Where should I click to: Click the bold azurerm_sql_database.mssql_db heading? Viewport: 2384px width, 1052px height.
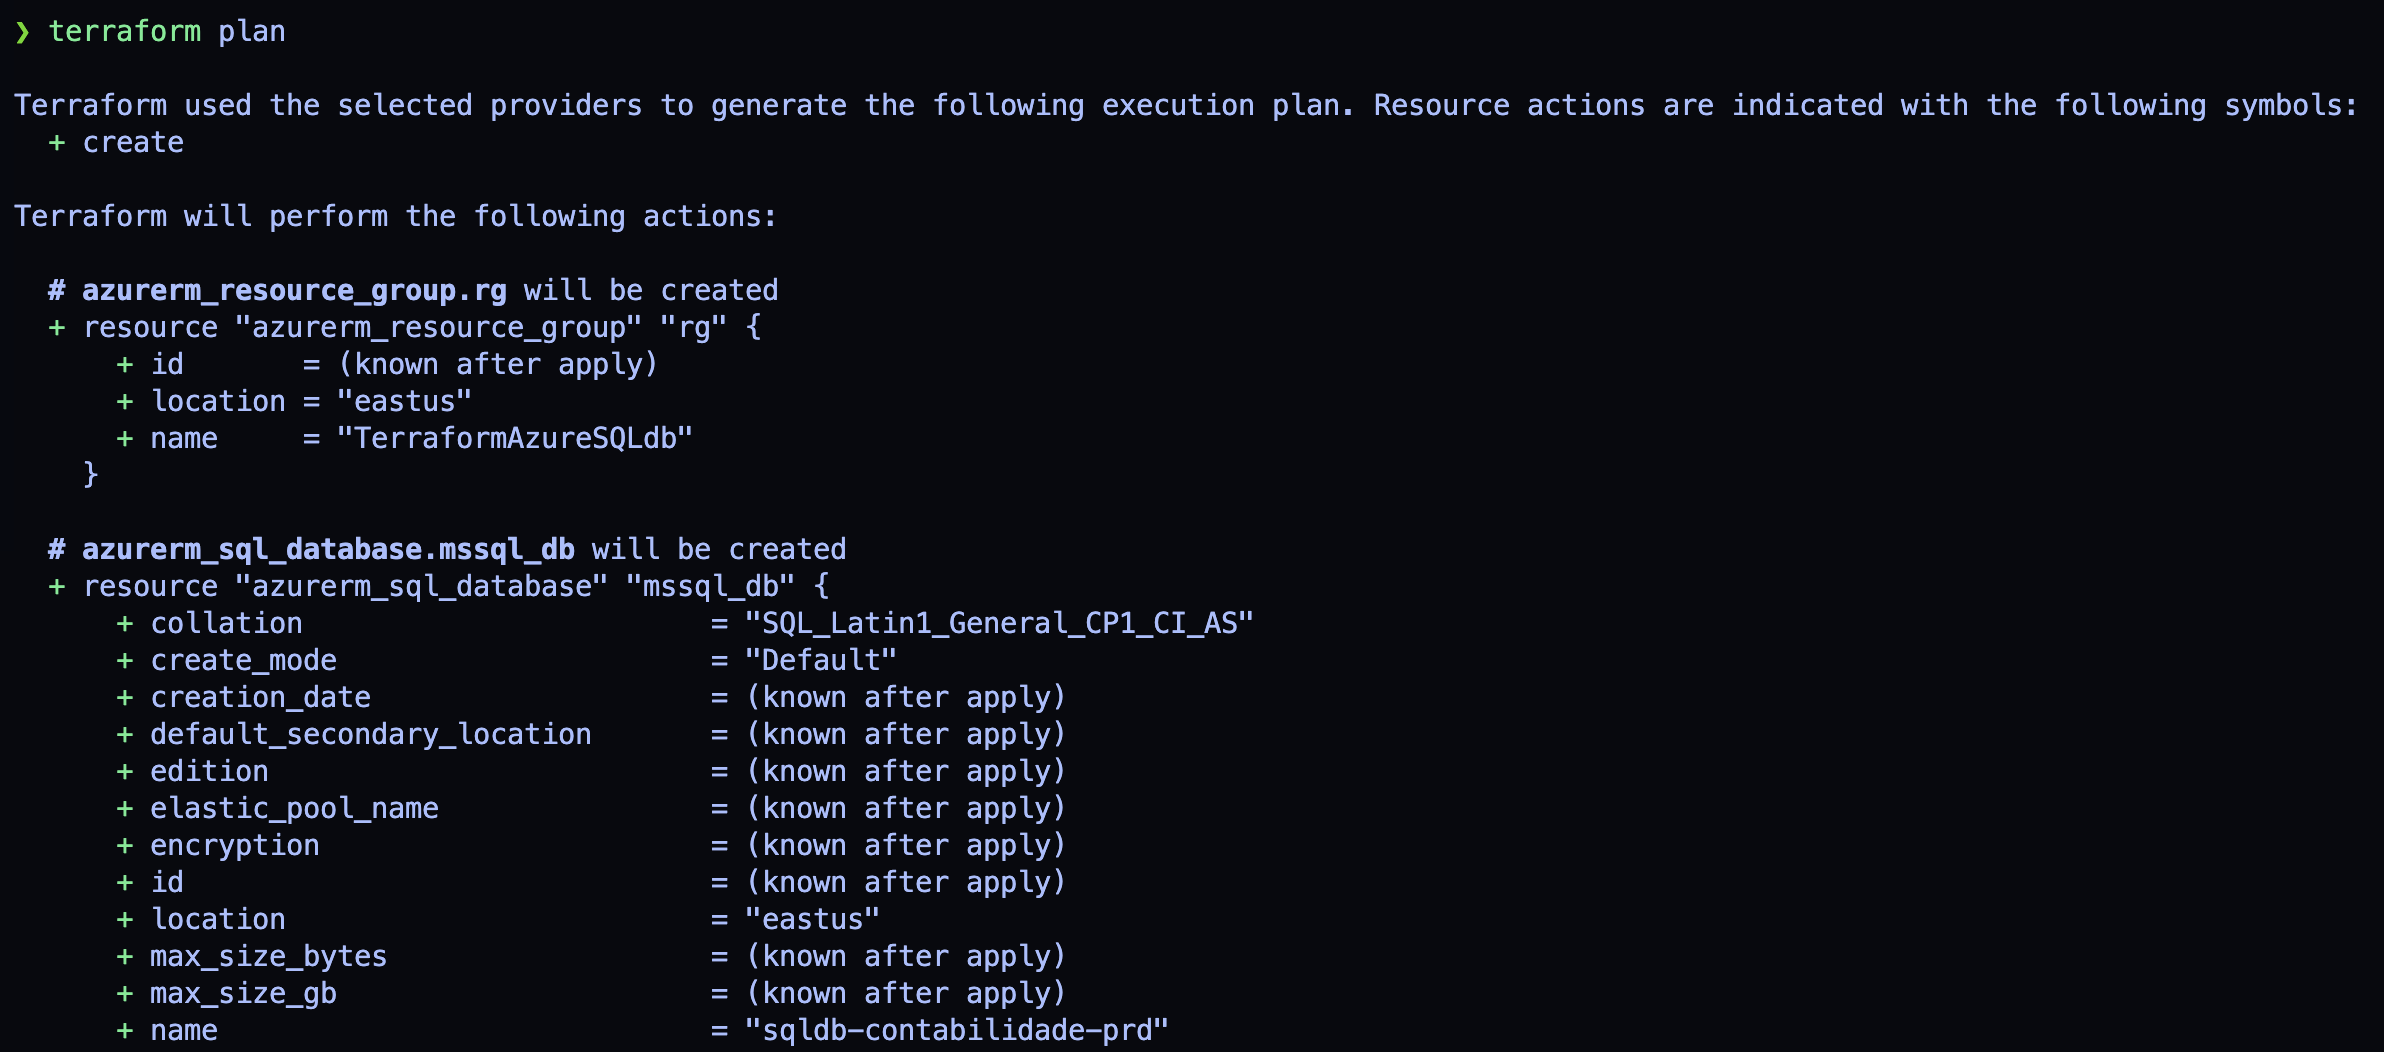tap(328, 550)
